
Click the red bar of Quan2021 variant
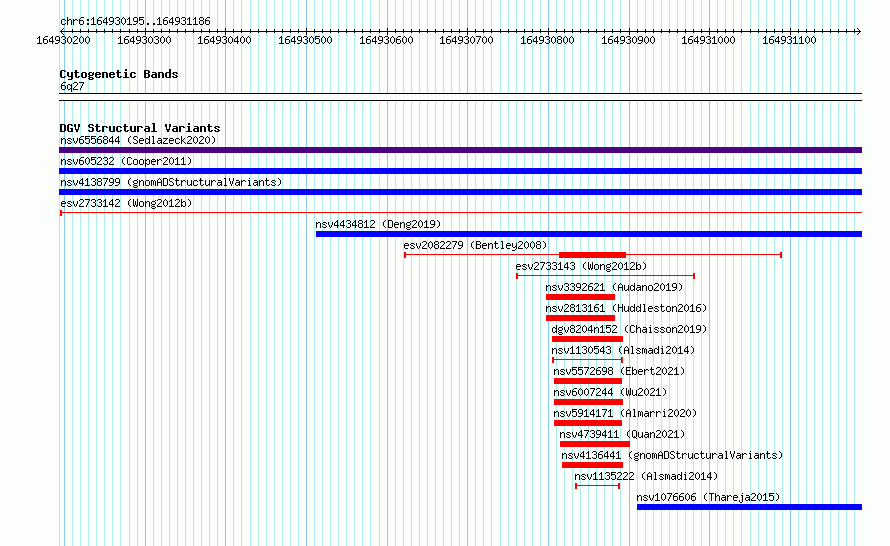click(x=594, y=444)
